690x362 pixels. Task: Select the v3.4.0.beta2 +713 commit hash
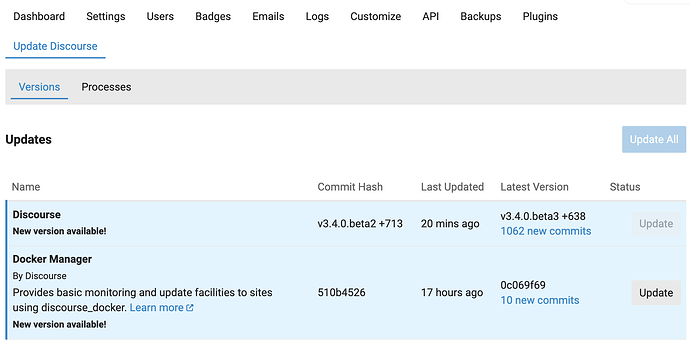point(360,223)
